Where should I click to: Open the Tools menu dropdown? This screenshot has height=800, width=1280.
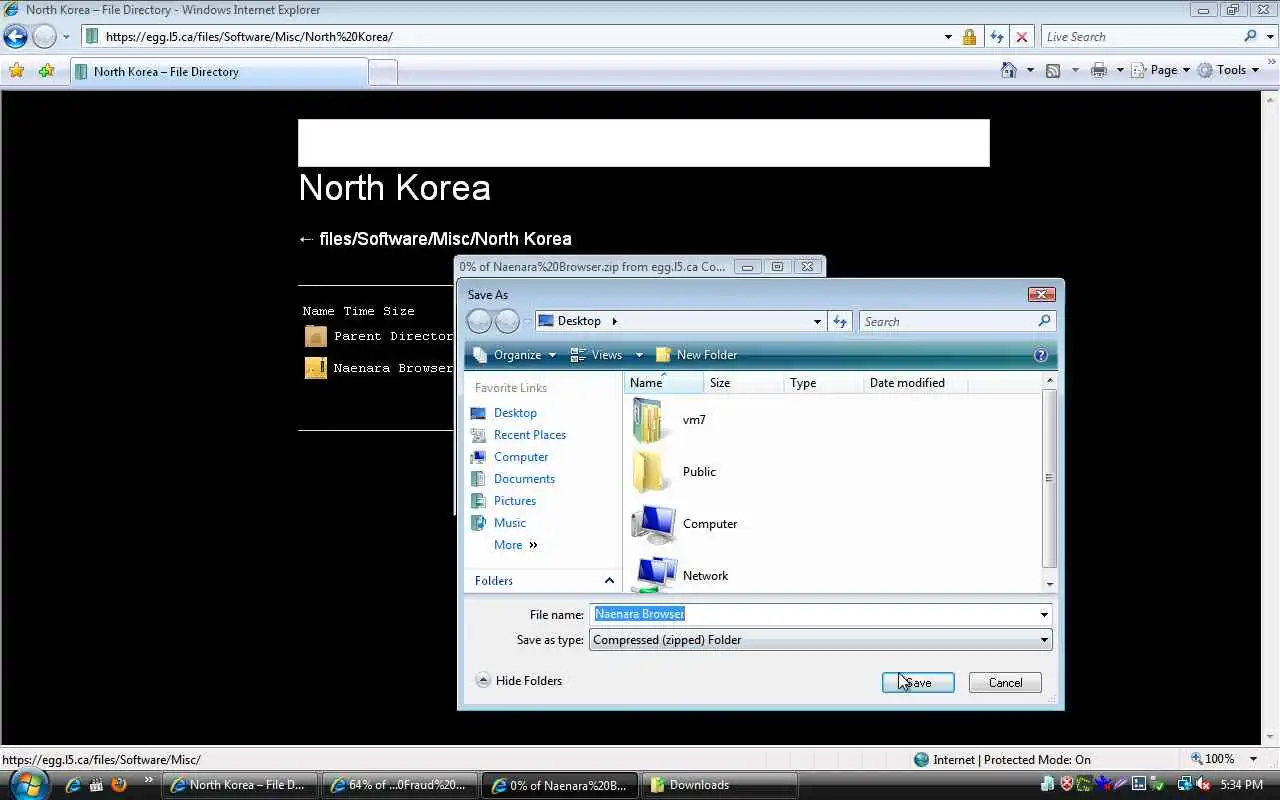point(1229,70)
